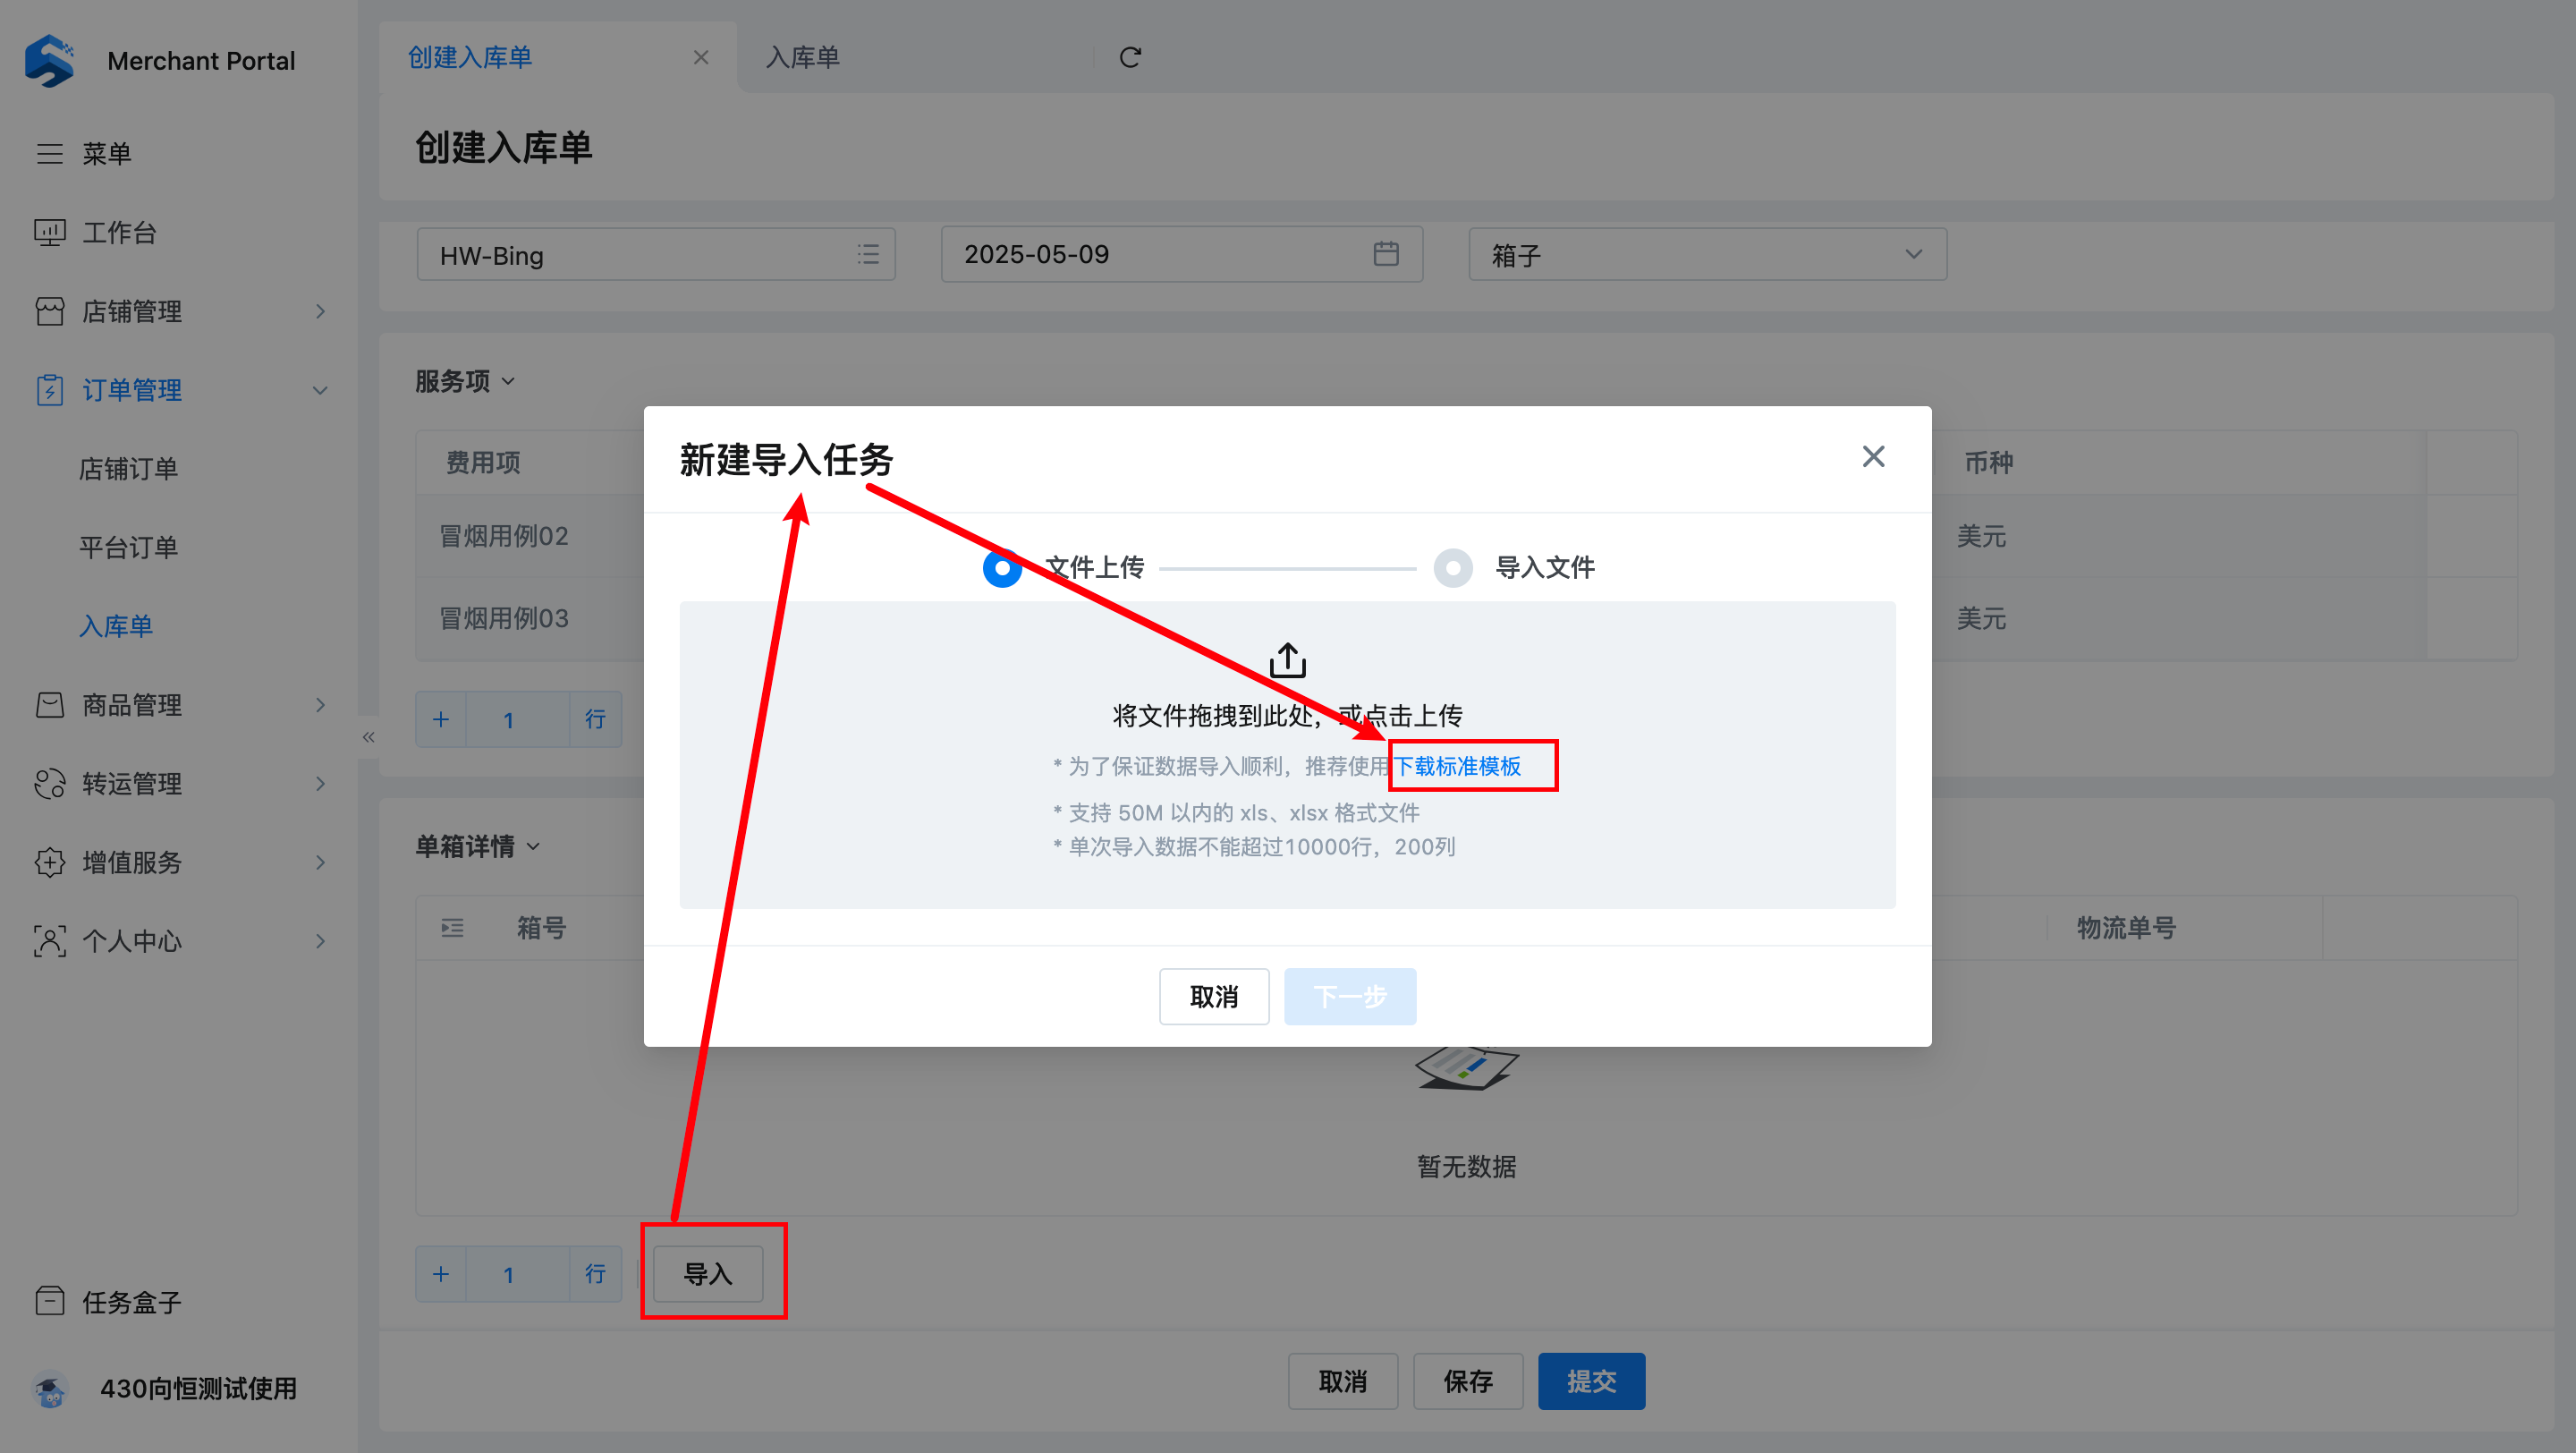Select the 文件上传 step indicator

coord(1003,567)
